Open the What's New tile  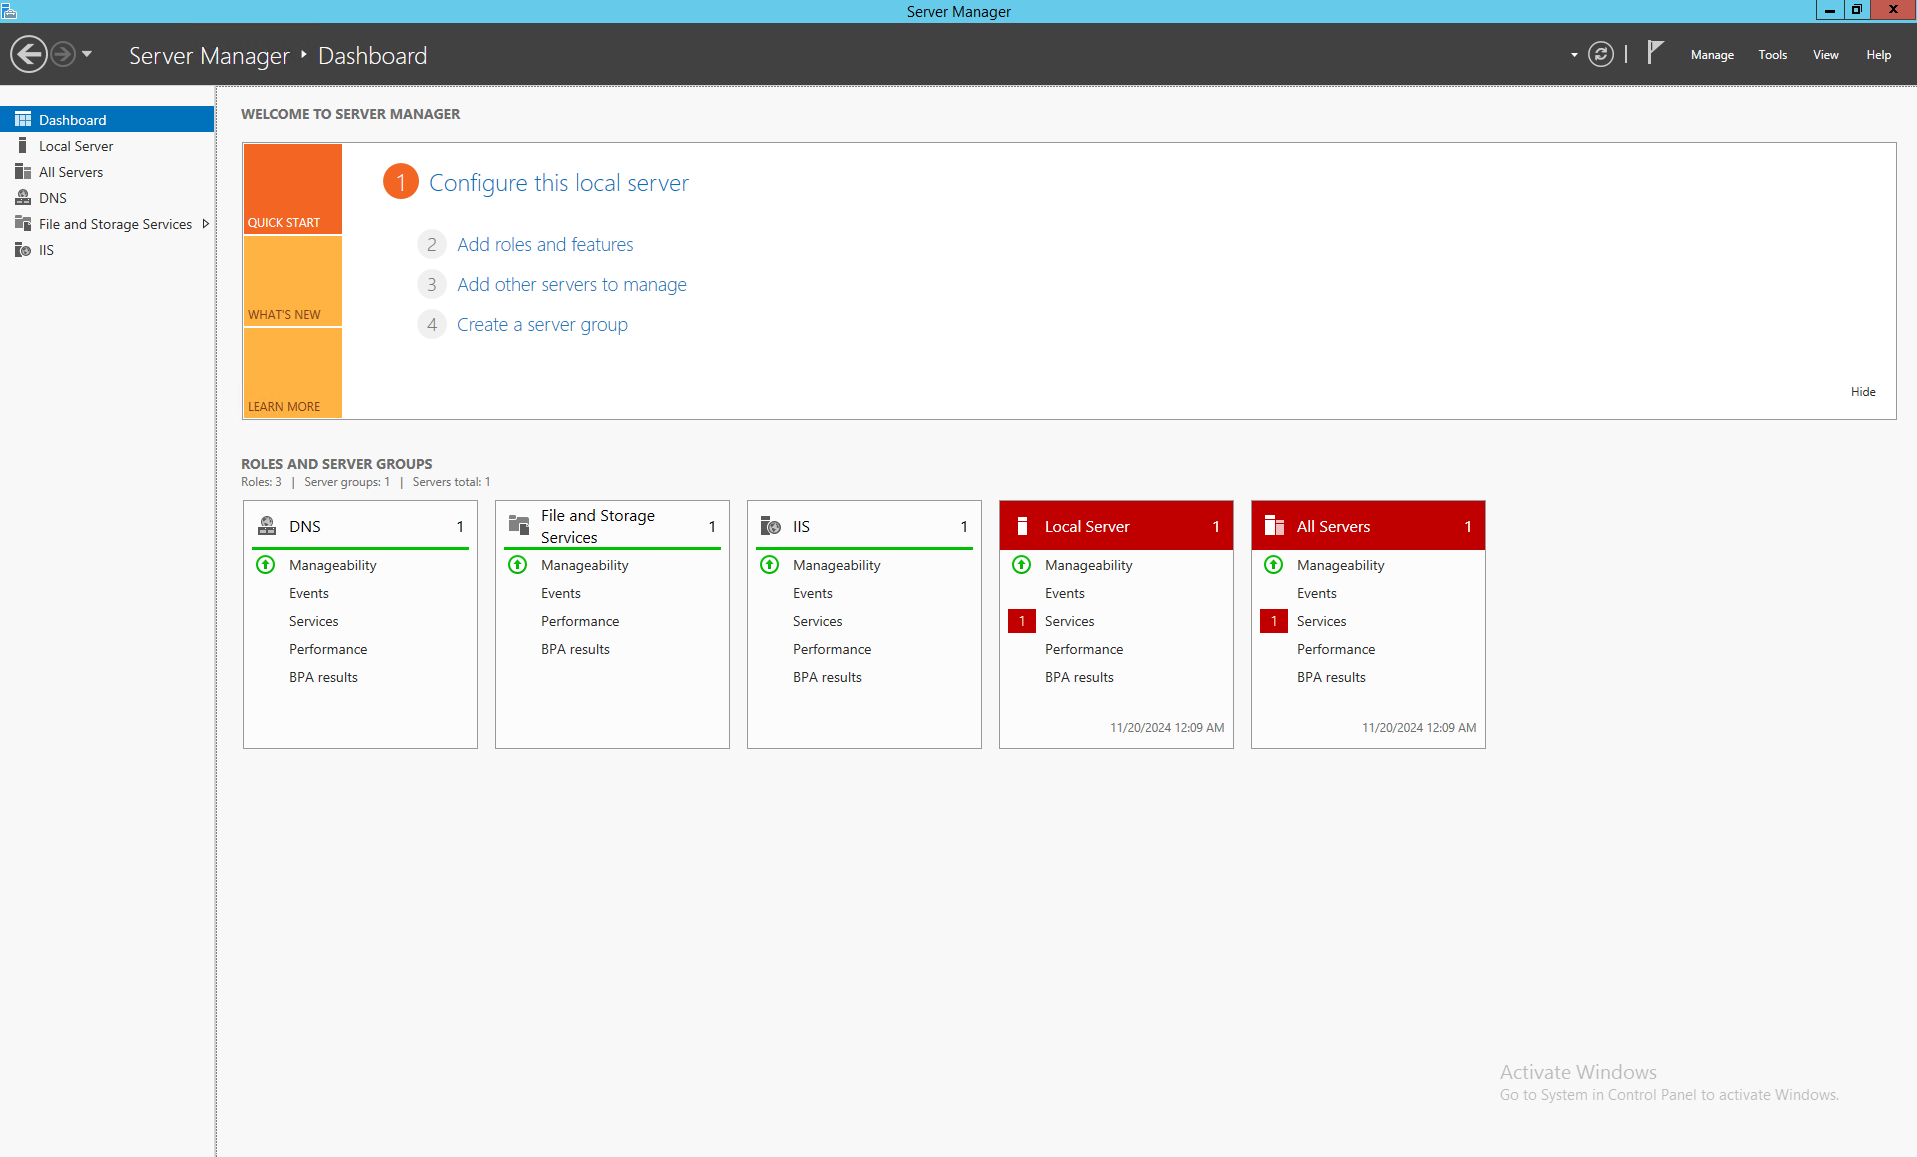(293, 281)
